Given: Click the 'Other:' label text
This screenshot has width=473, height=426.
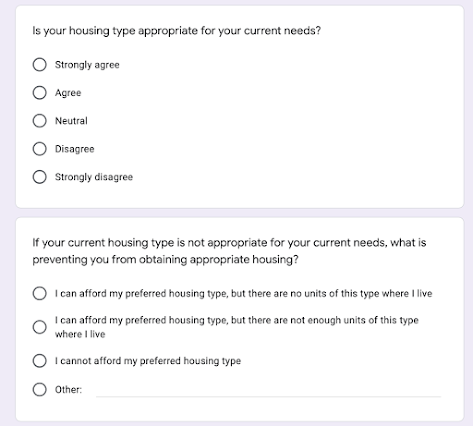Looking at the screenshot, I should [68, 390].
